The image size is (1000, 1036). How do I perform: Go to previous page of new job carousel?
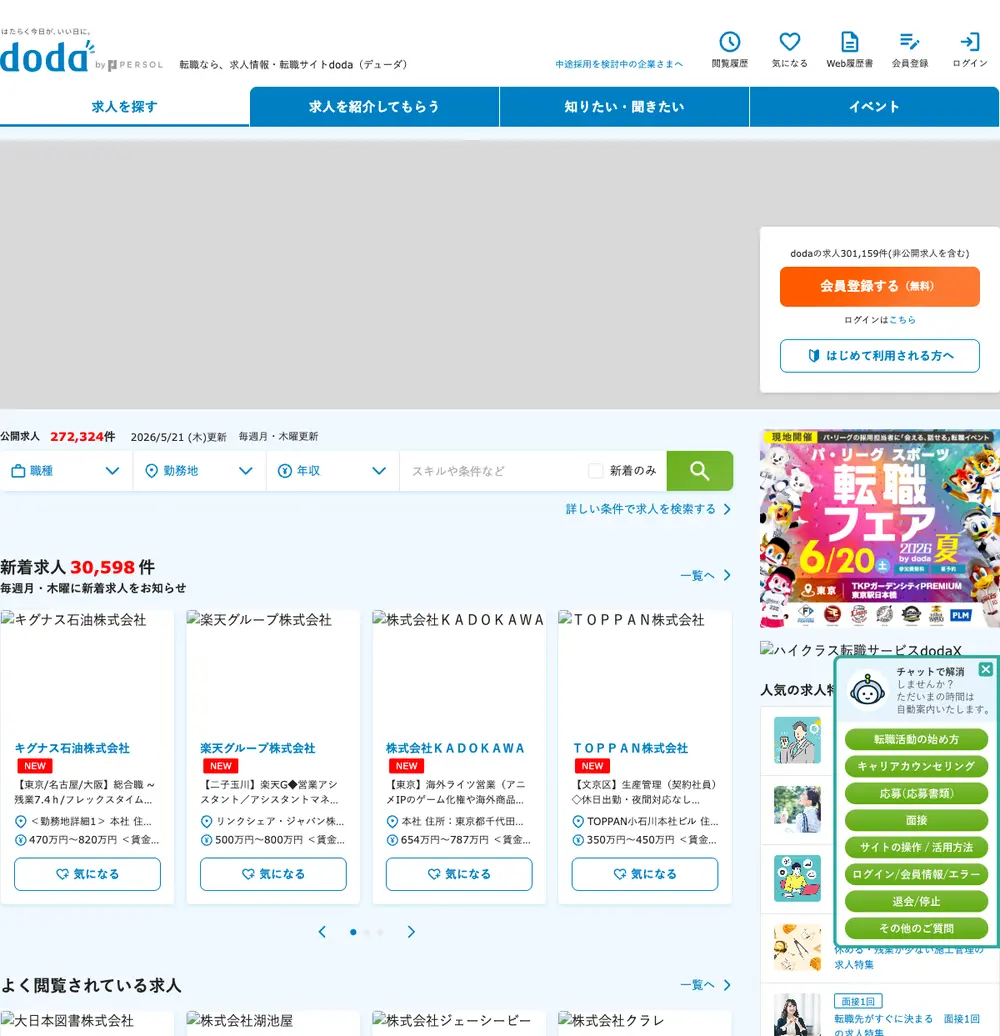click(322, 932)
